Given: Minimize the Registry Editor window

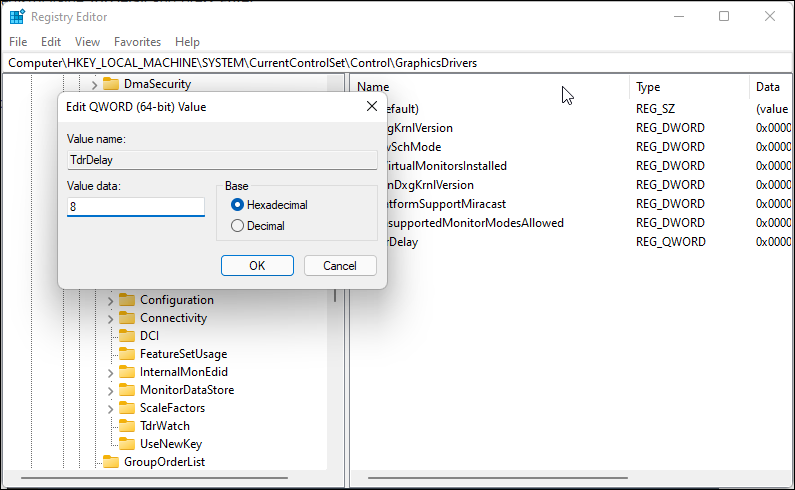Looking at the screenshot, I should click(679, 16).
